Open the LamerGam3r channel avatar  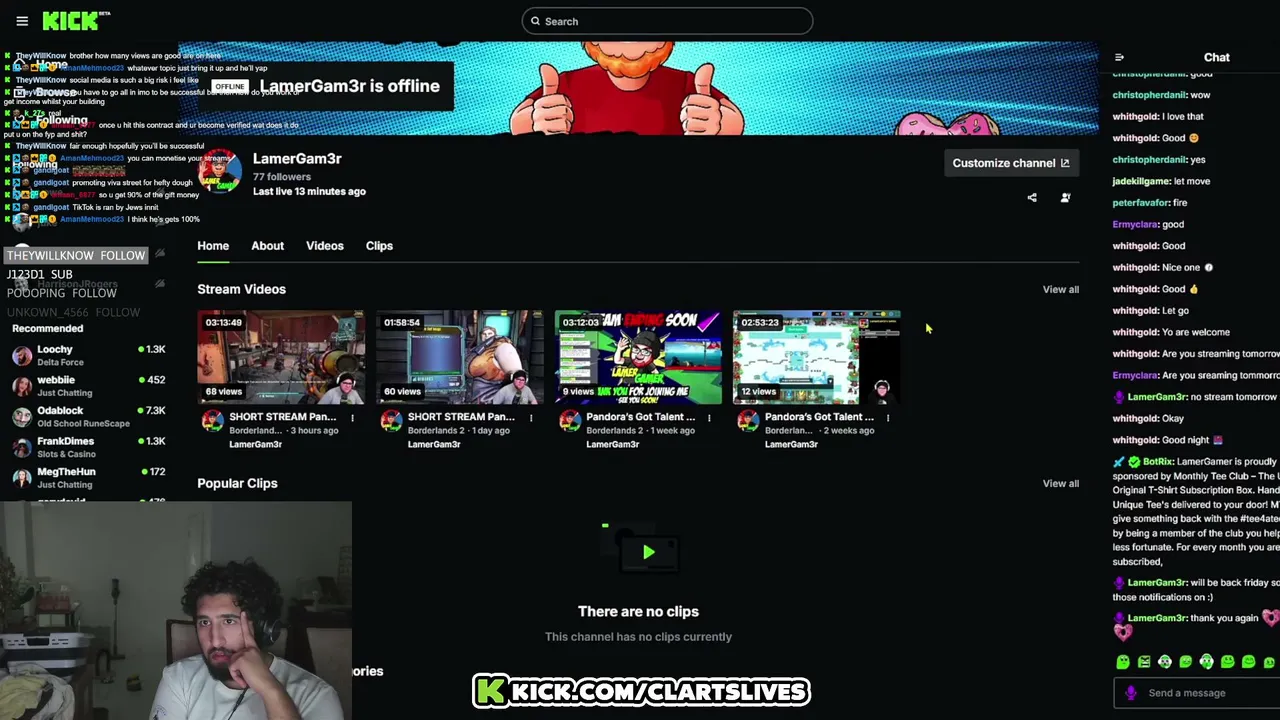tap(219, 173)
